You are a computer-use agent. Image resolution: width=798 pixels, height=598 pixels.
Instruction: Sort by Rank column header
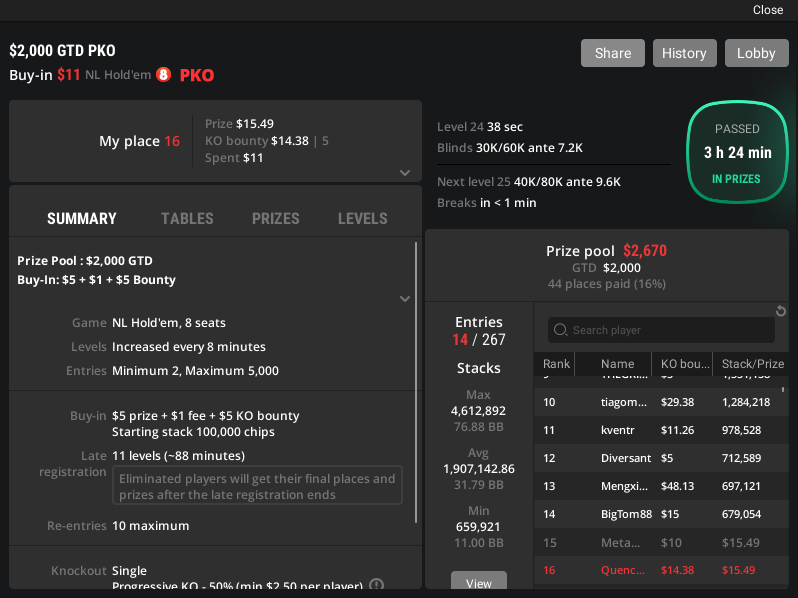(556, 363)
